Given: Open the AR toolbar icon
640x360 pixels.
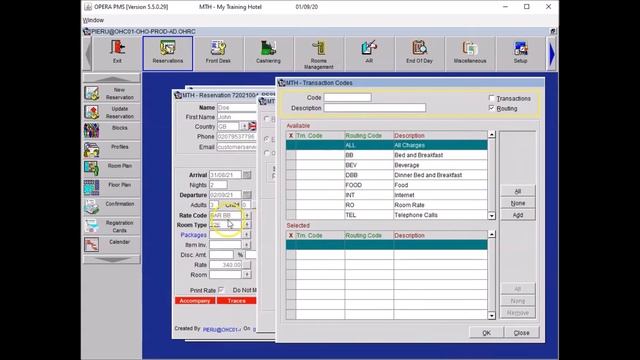Looking at the screenshot, I should (x=369, y=53).
